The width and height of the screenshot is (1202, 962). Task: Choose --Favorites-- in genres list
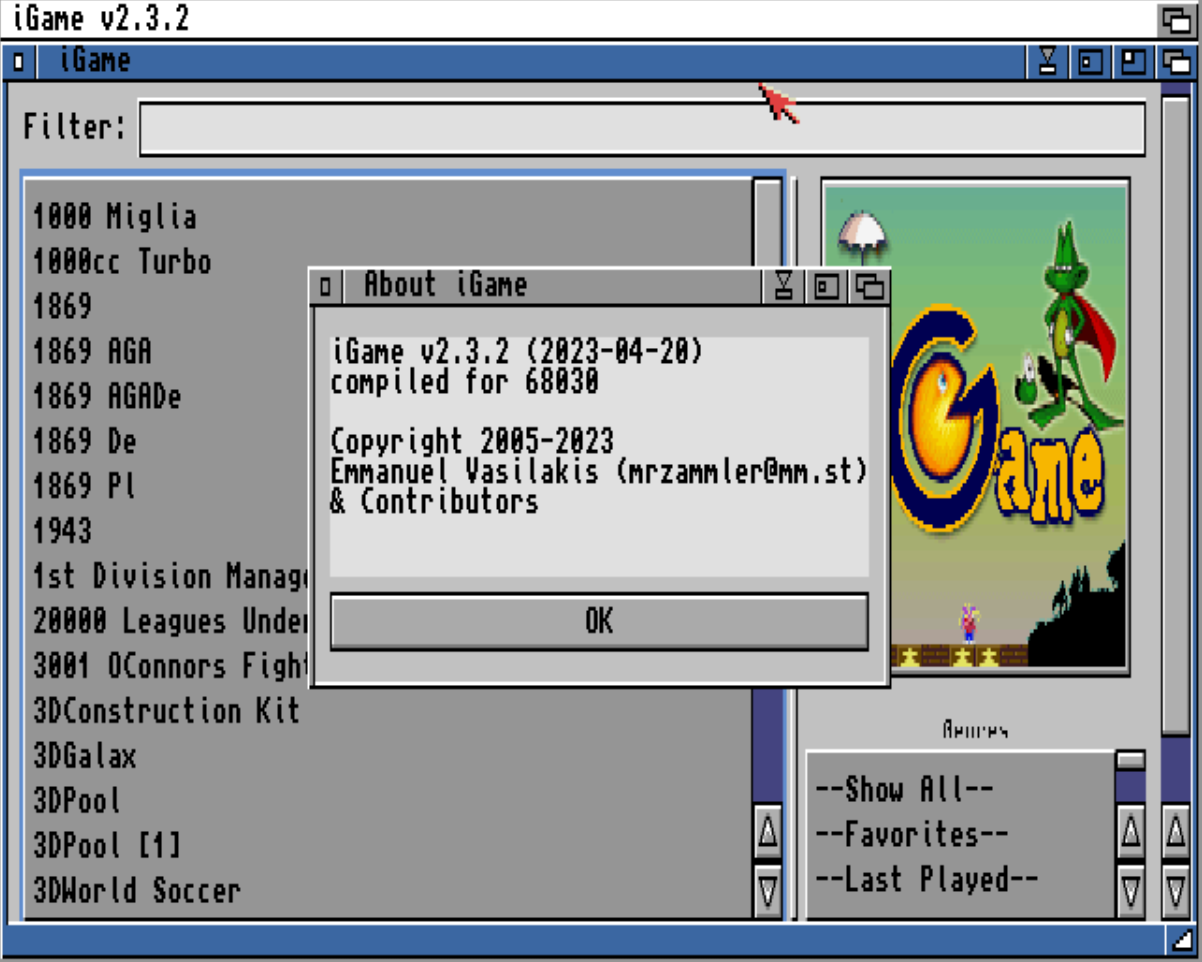tap(912, 835)
